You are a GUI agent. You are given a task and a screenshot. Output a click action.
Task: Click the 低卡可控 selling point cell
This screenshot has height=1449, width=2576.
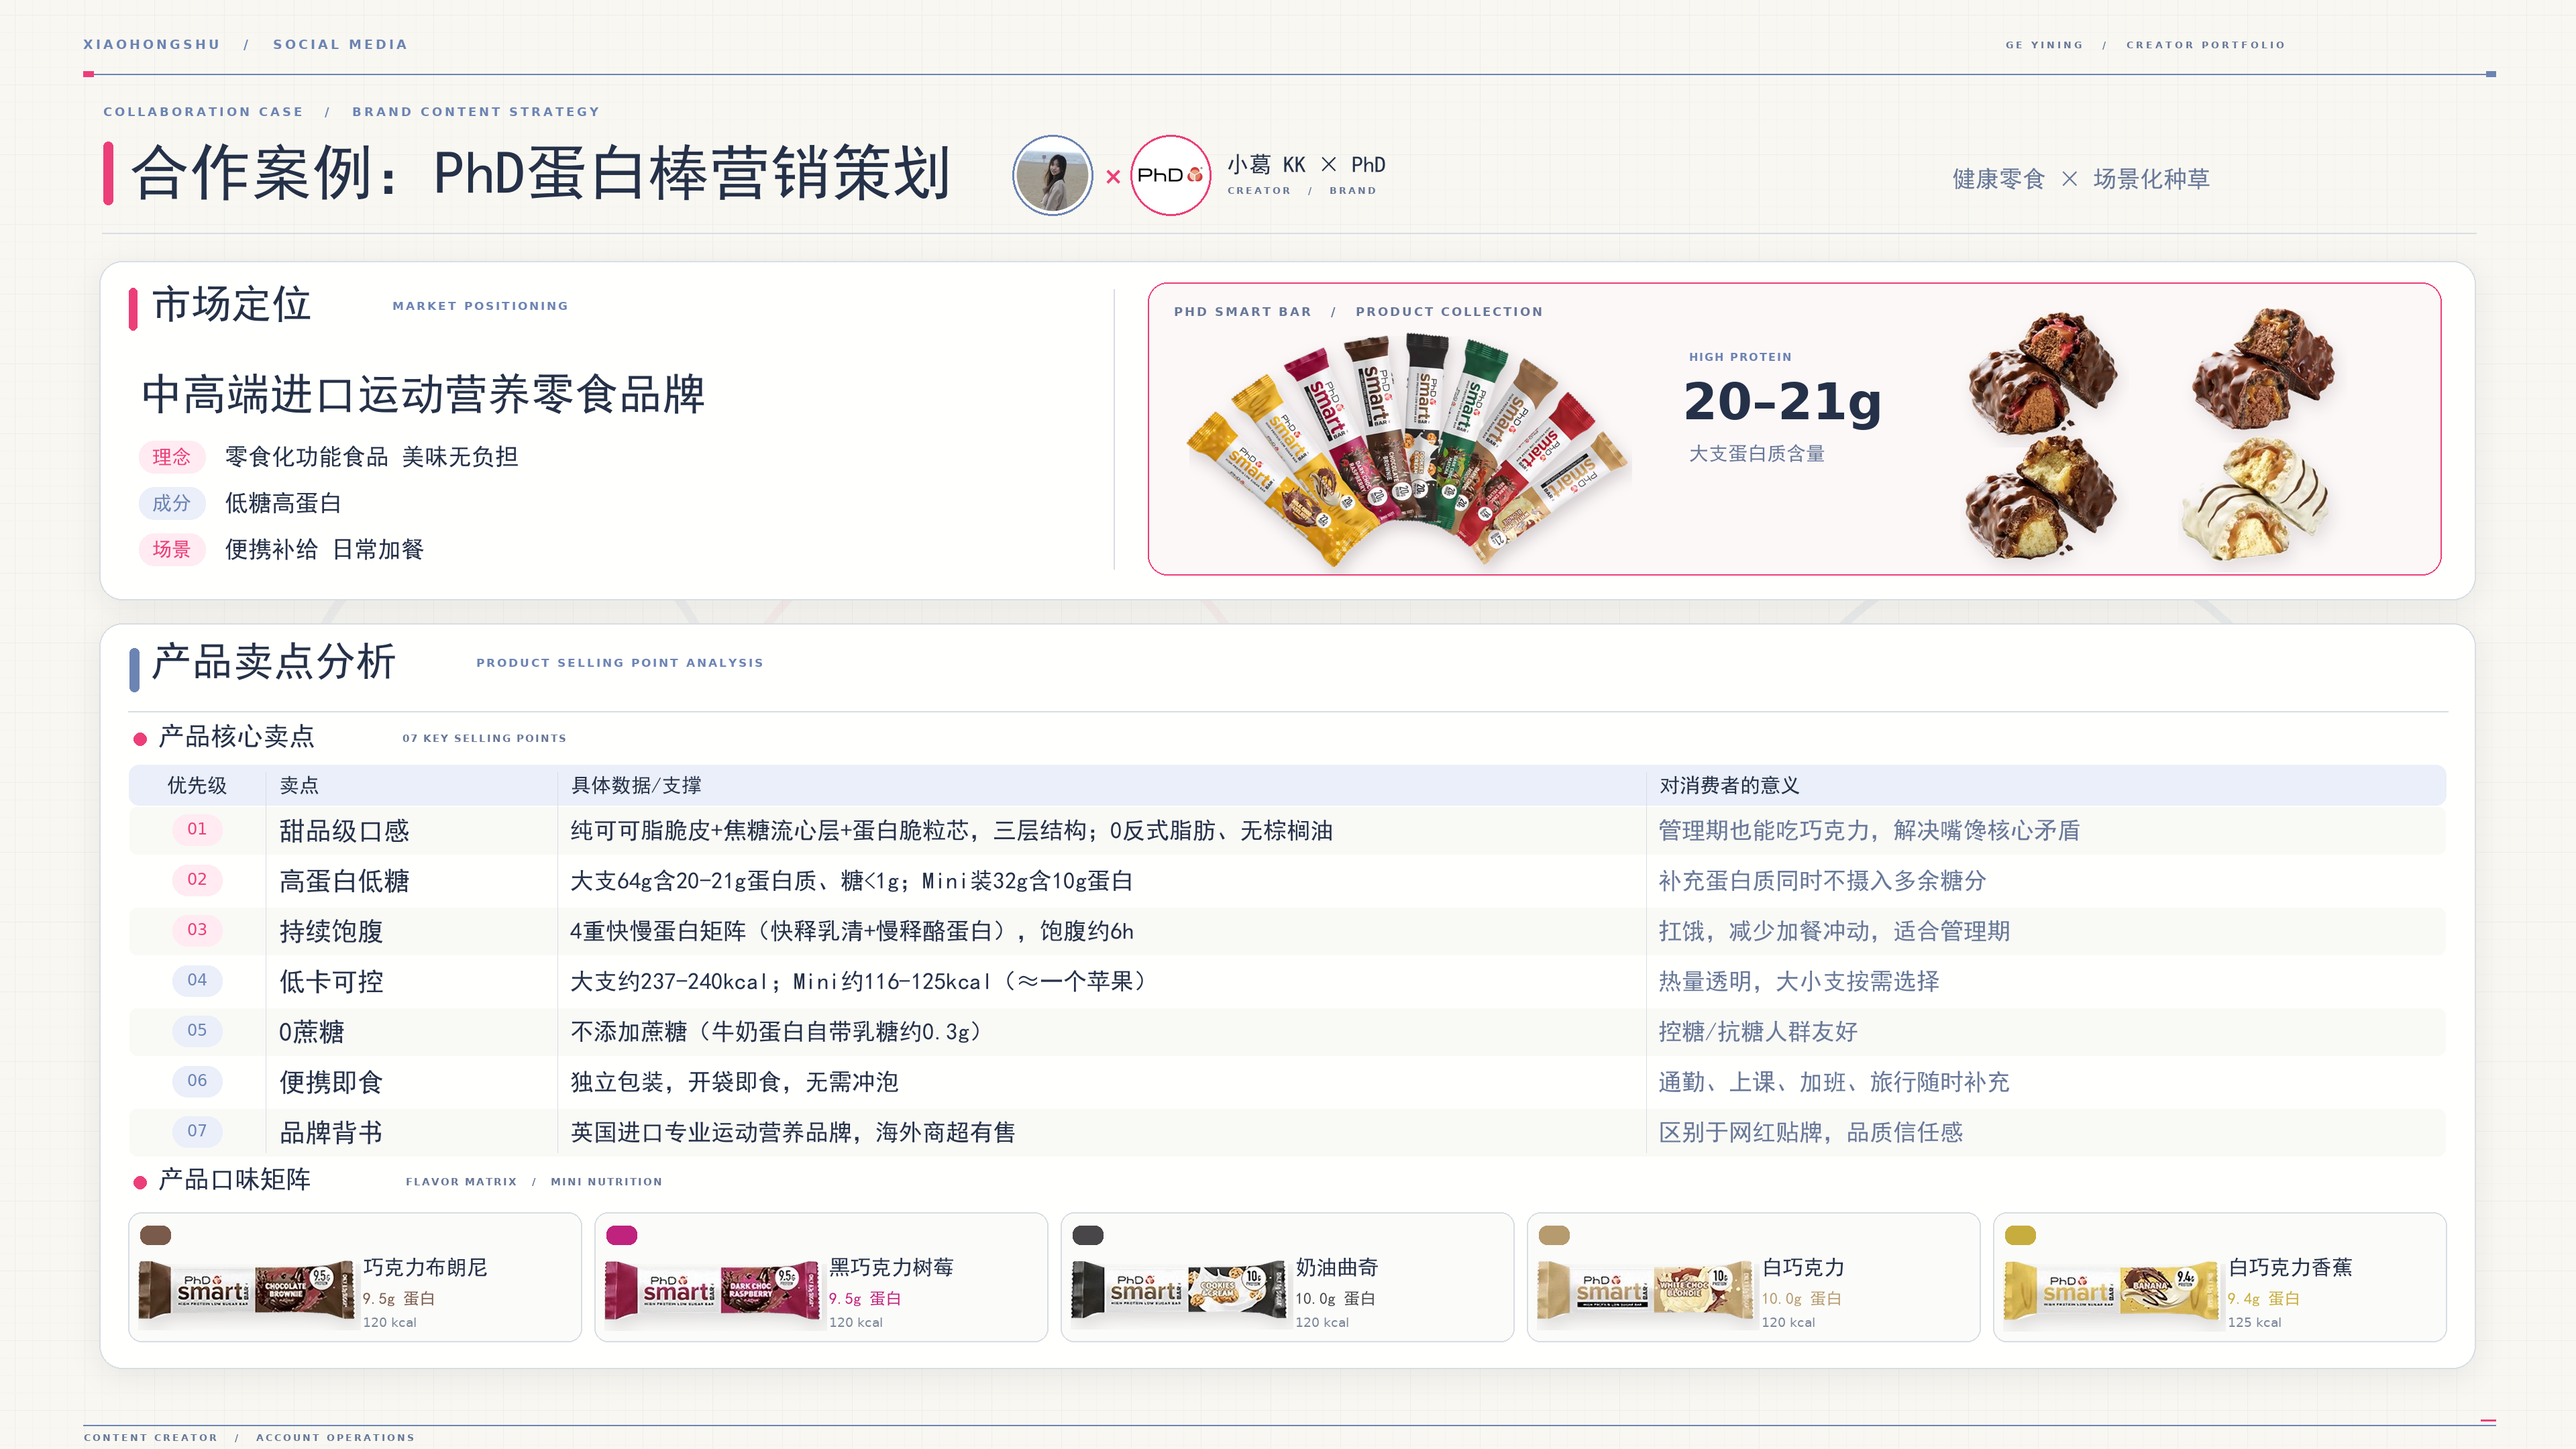(x=331, y=981)
